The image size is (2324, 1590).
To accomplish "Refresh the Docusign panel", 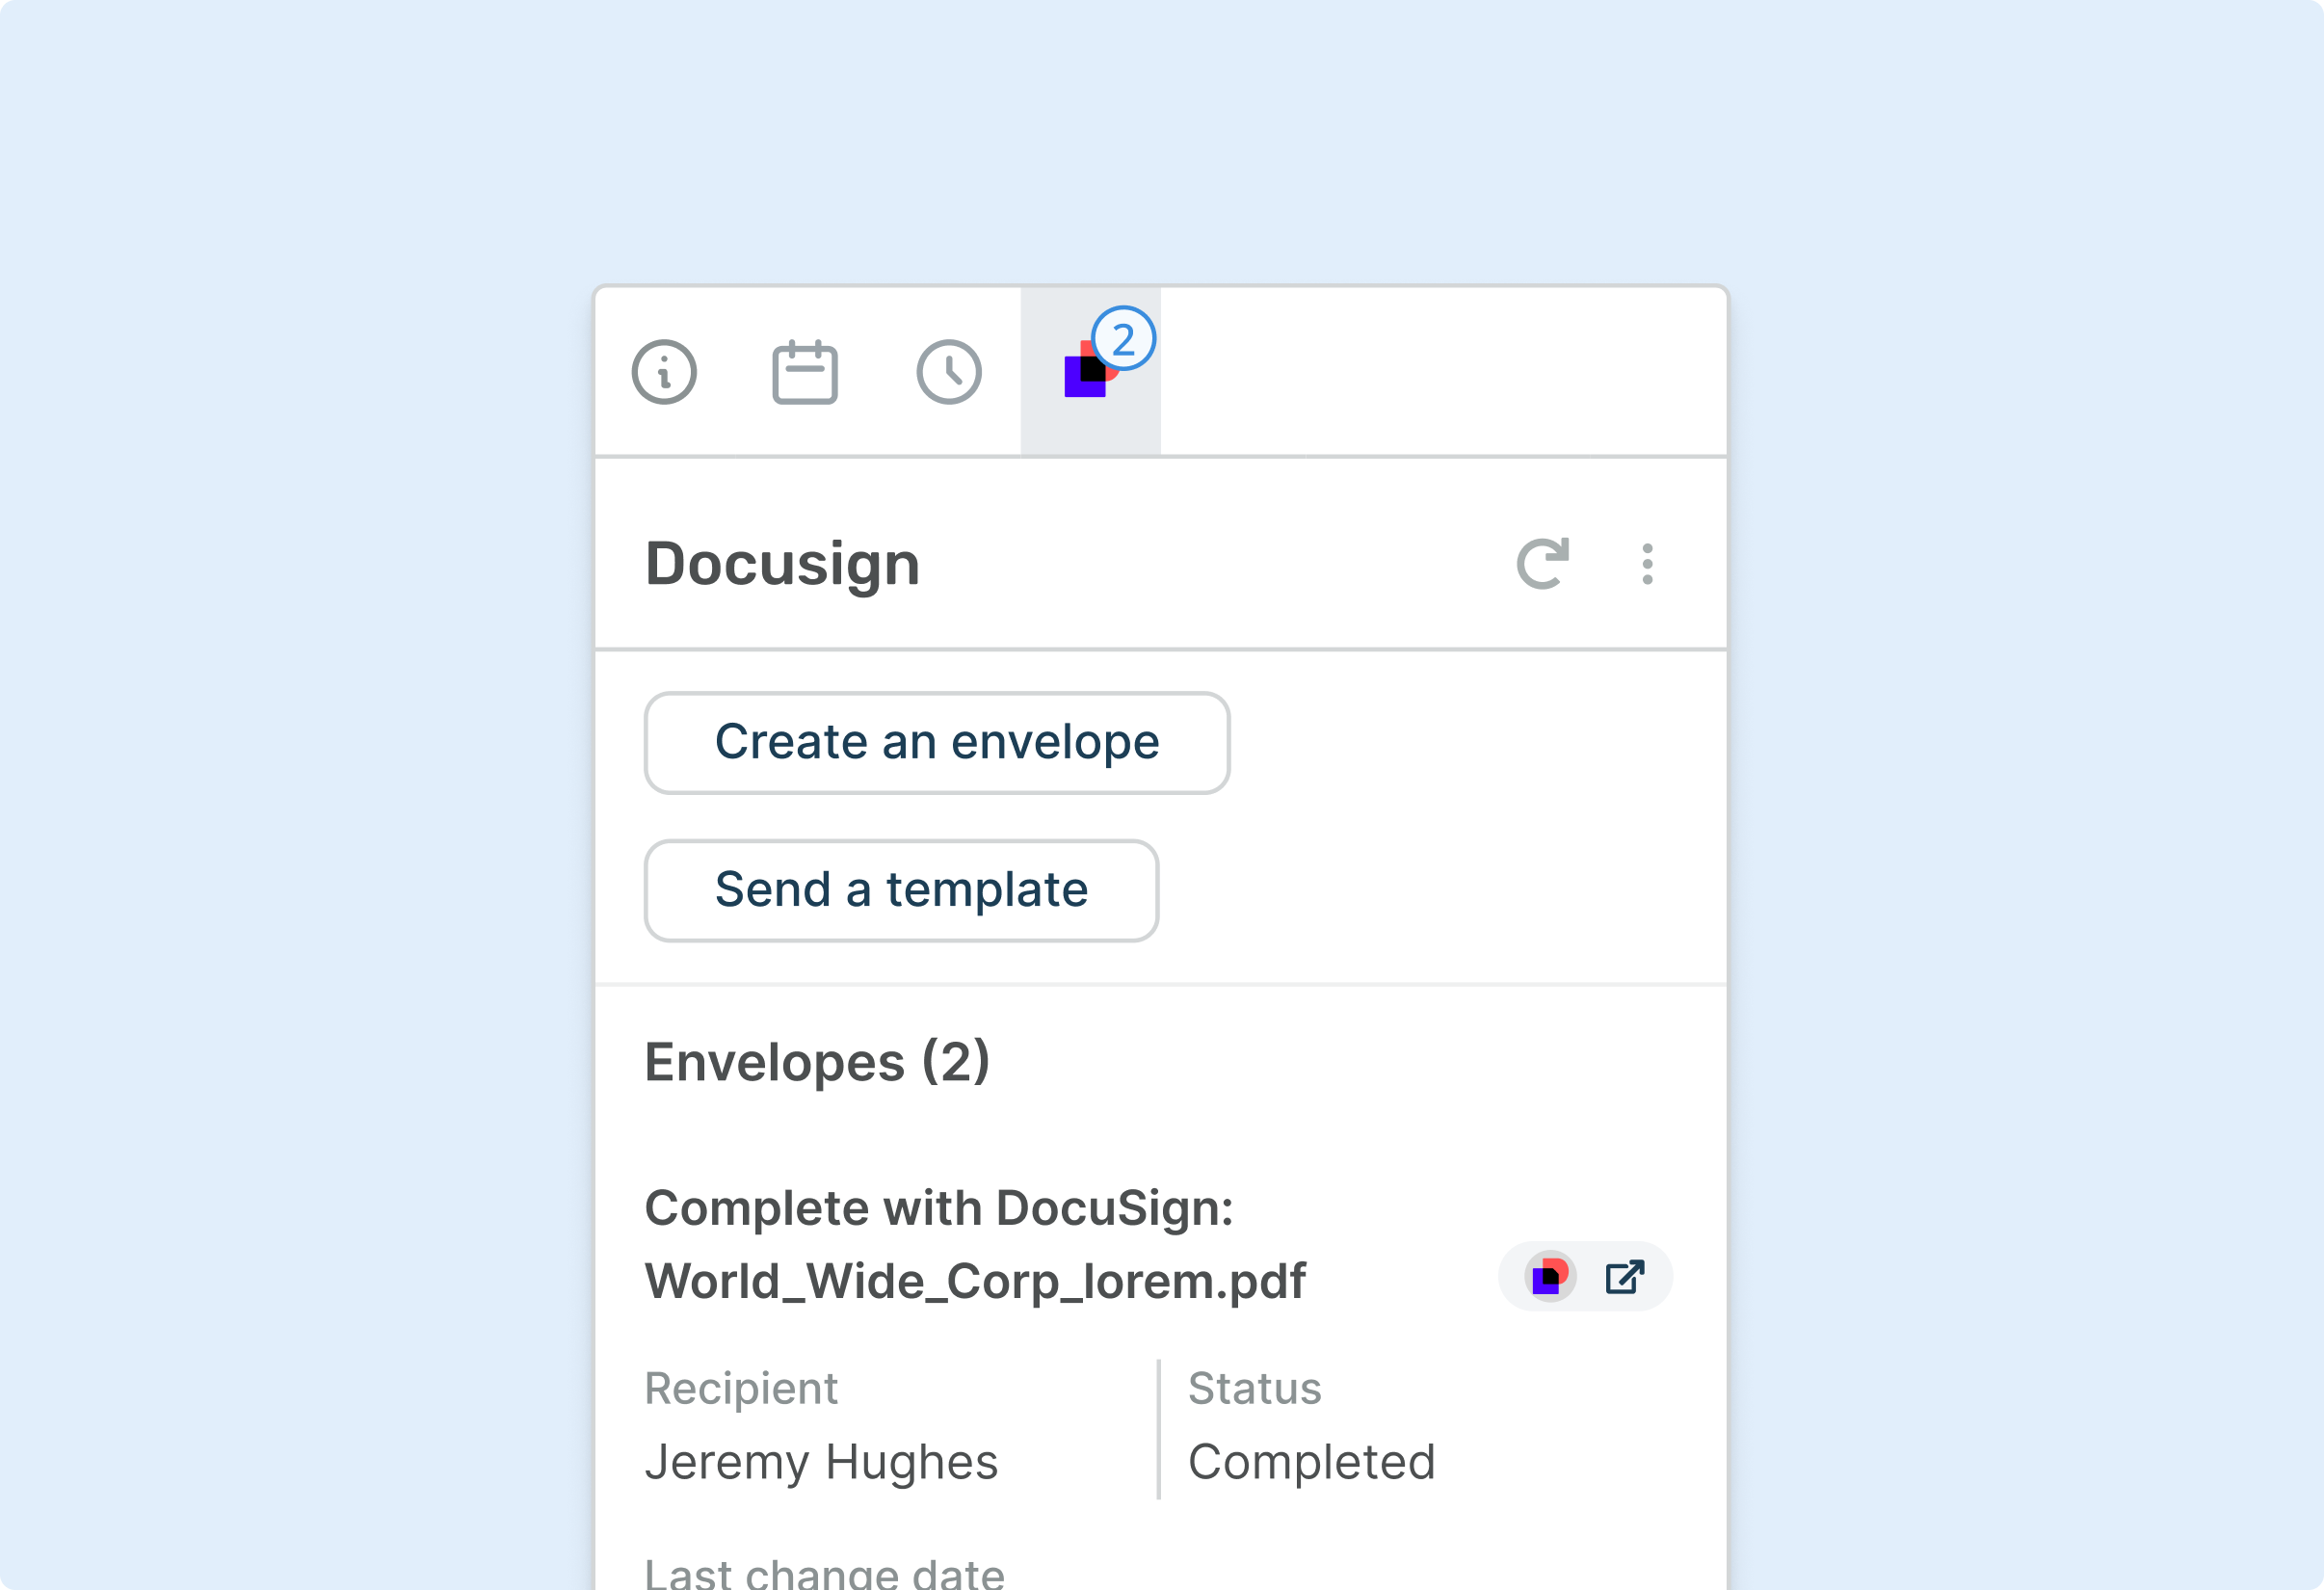I will click(1543, 563).
